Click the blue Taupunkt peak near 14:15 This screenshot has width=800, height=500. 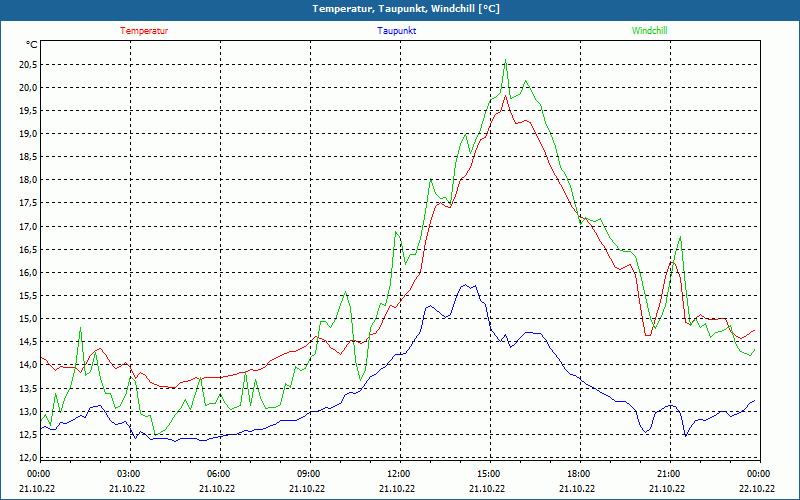point(465,285)
